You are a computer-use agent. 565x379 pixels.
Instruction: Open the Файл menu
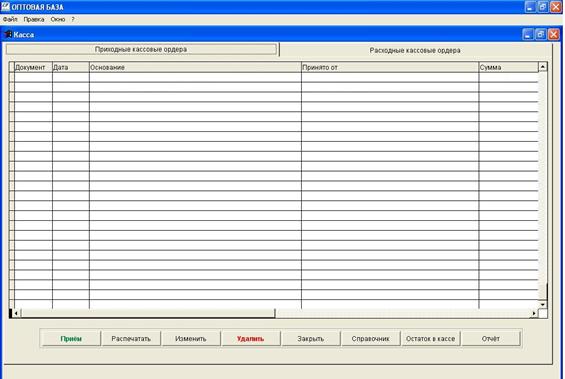(x=10, y=19)
